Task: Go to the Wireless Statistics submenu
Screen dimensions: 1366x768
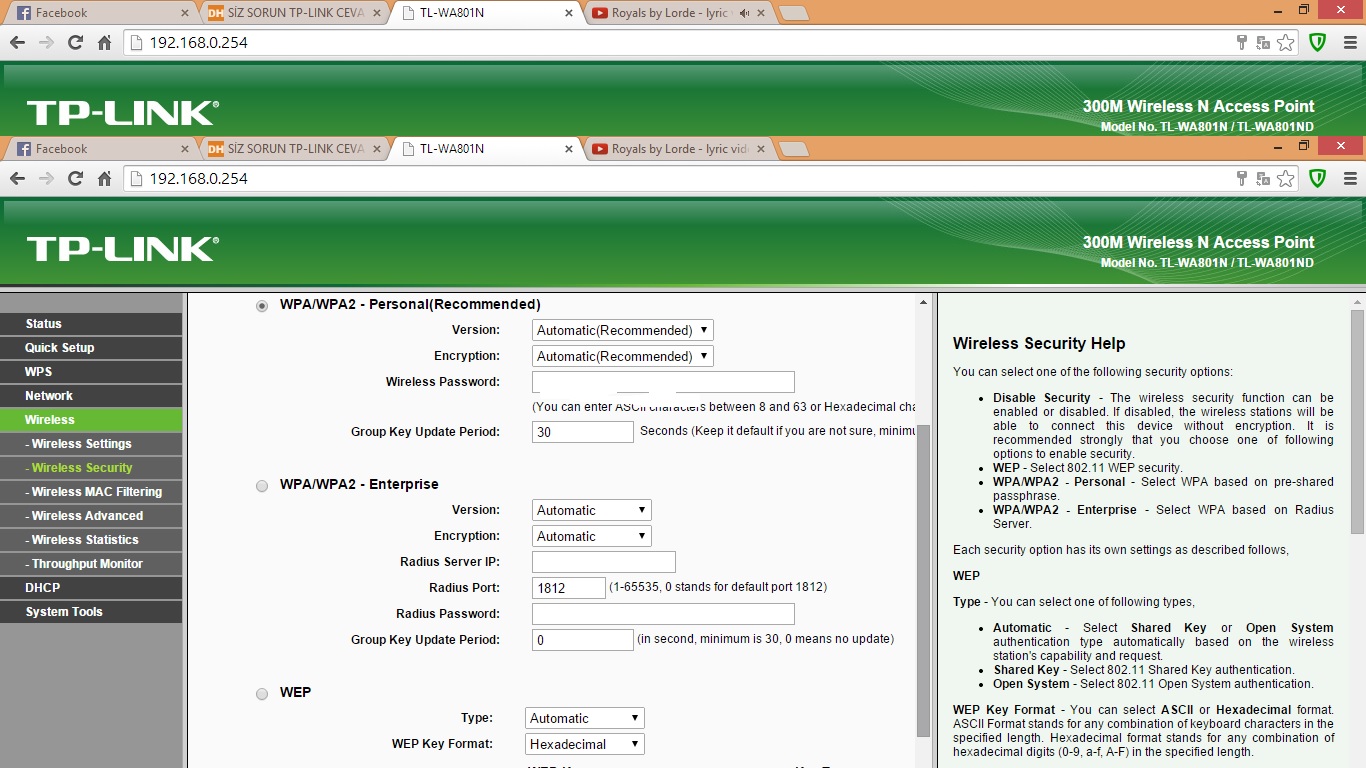Action: pos(91,540)
